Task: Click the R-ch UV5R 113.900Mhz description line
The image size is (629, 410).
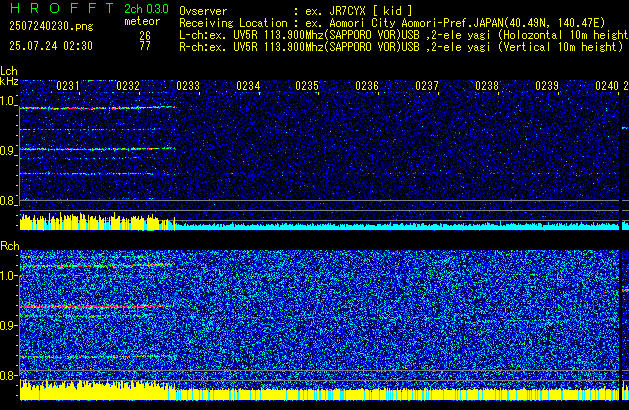Action: tap(401, 47)
